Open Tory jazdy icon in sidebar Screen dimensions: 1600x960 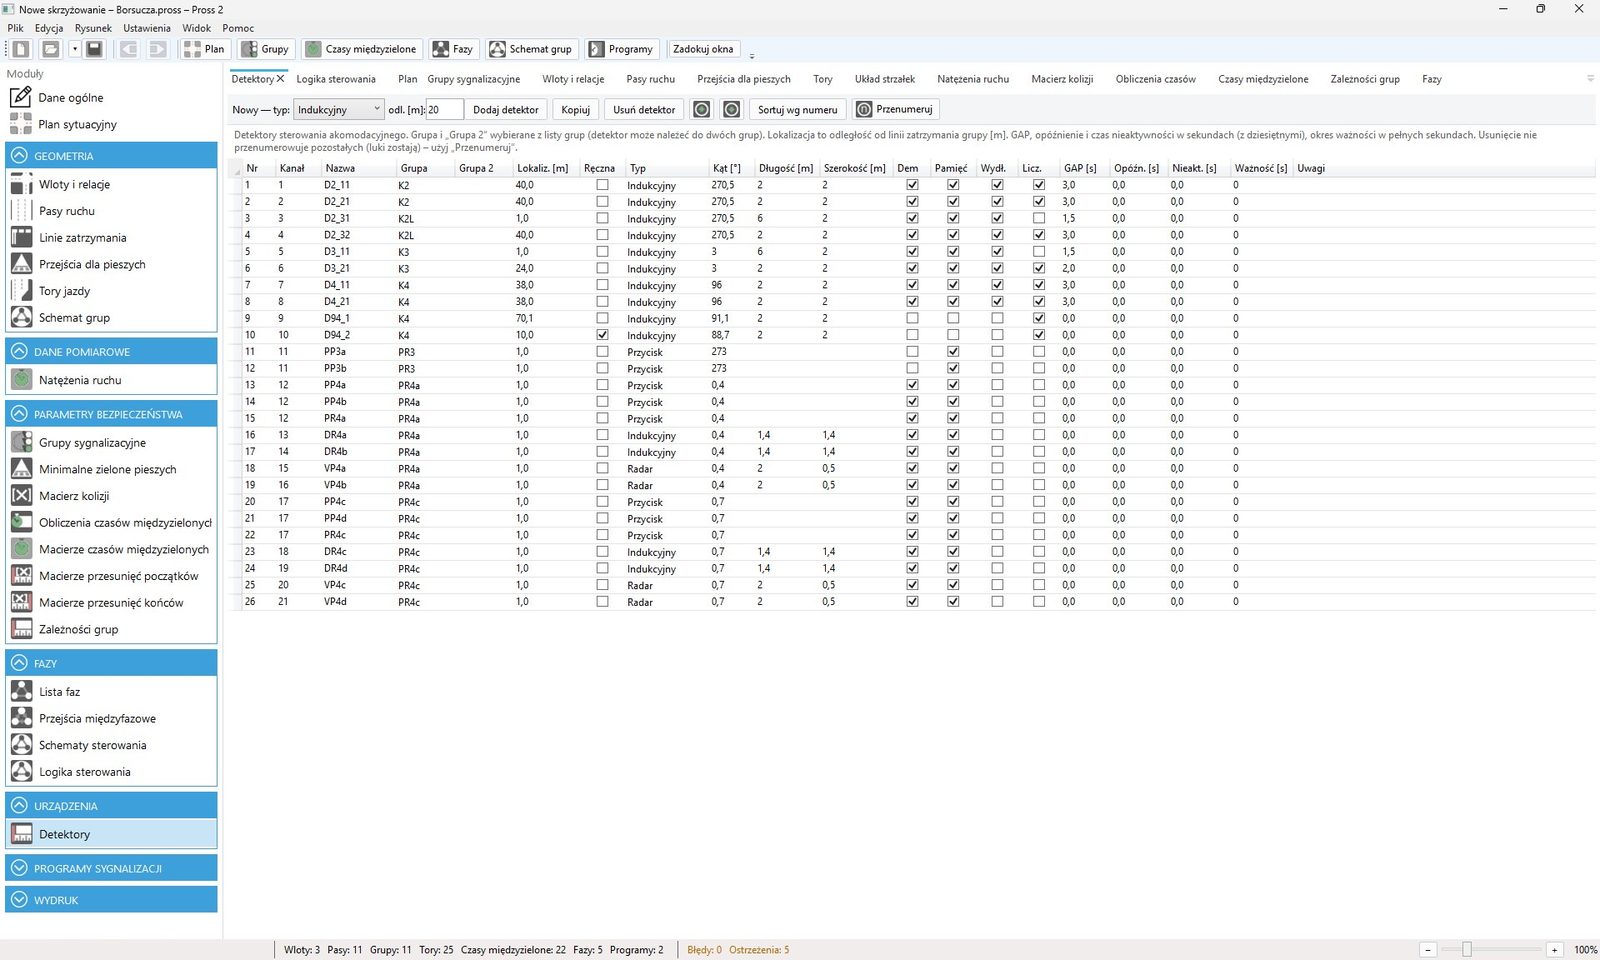pyautogui.click(x=21, y=291)
